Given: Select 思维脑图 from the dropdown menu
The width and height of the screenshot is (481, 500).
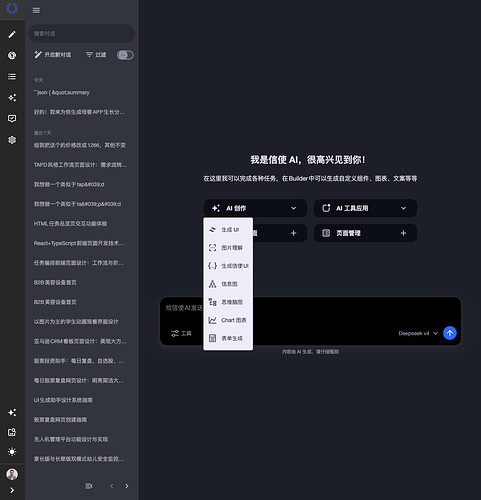Looking at the screenshot, I should click(x=228, y=302).
